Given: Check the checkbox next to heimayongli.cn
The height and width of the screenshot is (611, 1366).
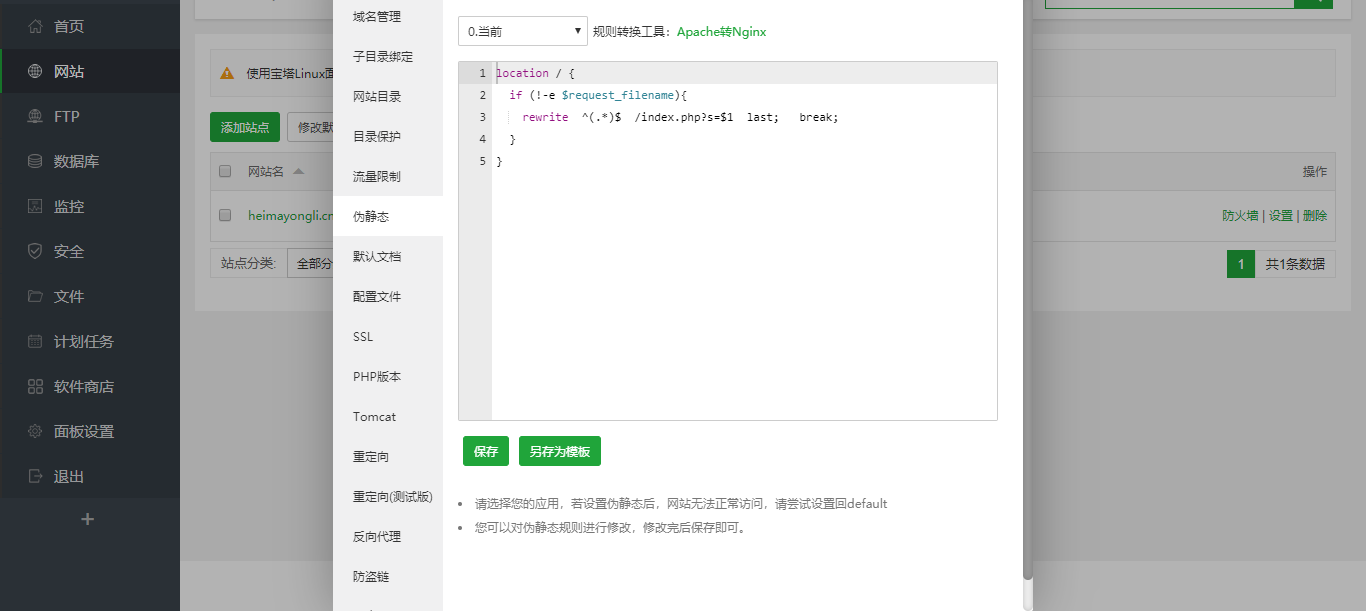Looking at the screenshot, I should pos(224,214).
